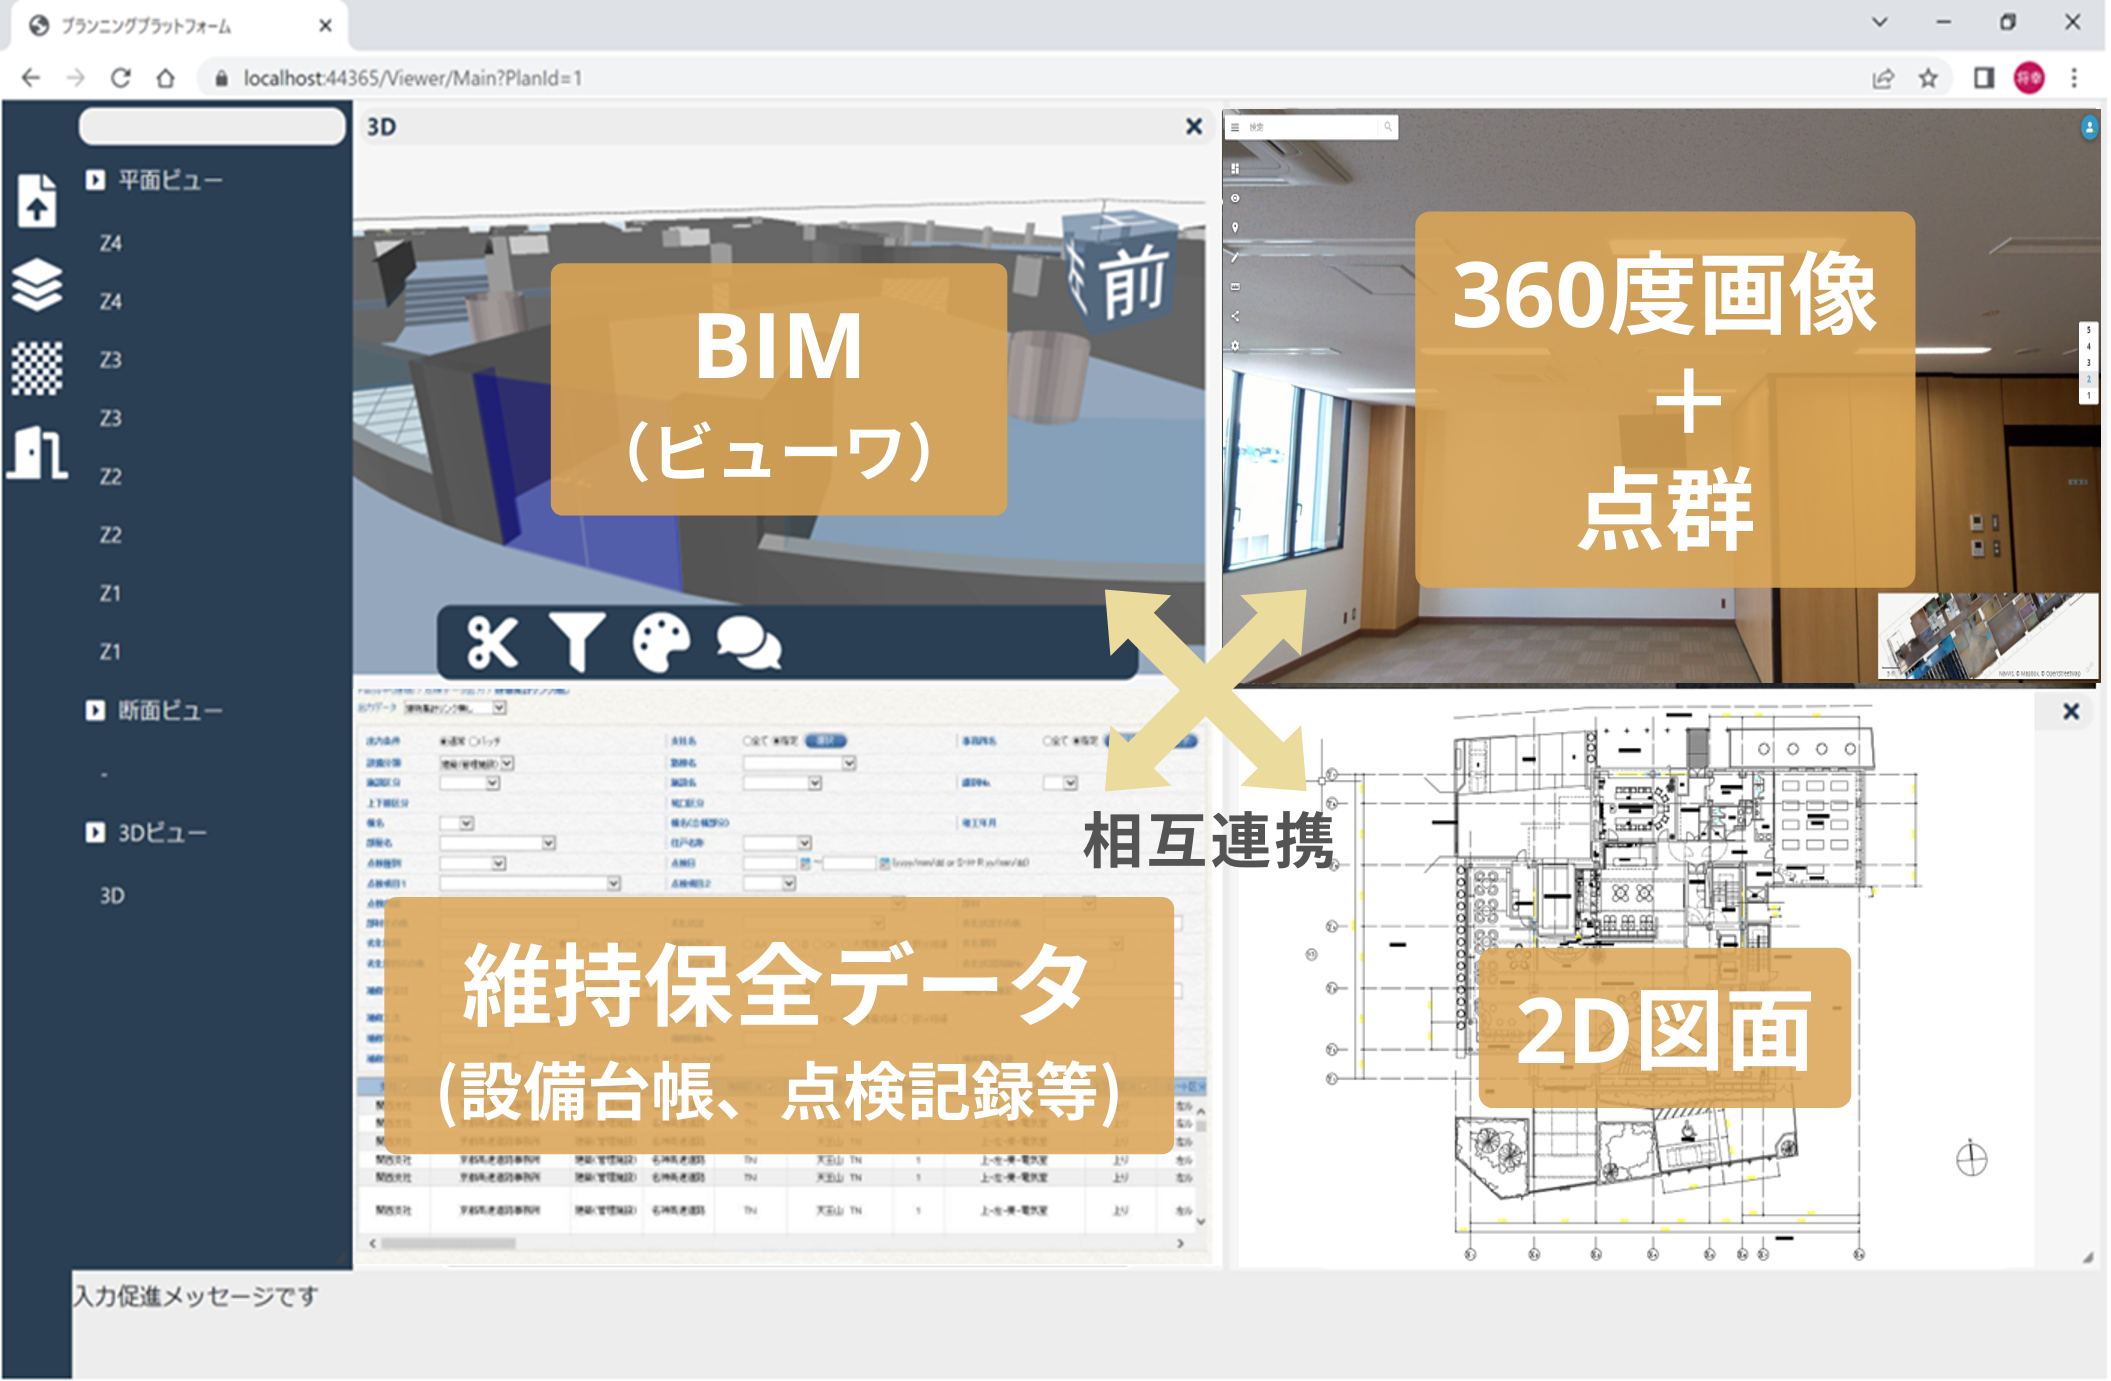Expand the 平面ビュー tree node
This screenshot has height=1381, width=2111.
[96, 179]
